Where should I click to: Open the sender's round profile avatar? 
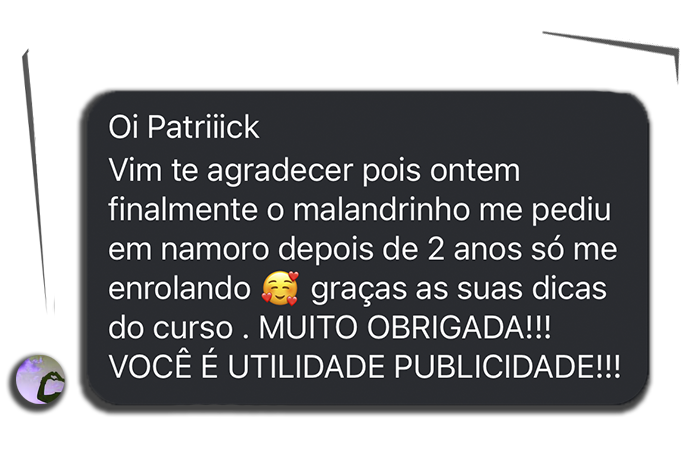pos(40,380)
